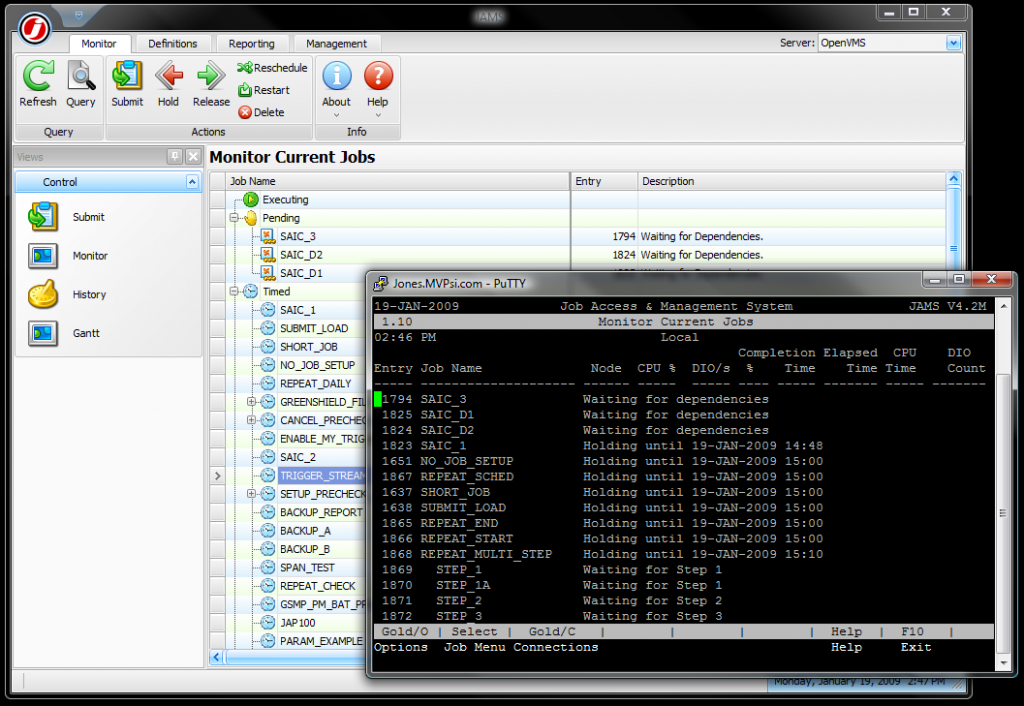
Task: Click Job Menu in the PuTTY terminal
Action: (x=475, y=647)
